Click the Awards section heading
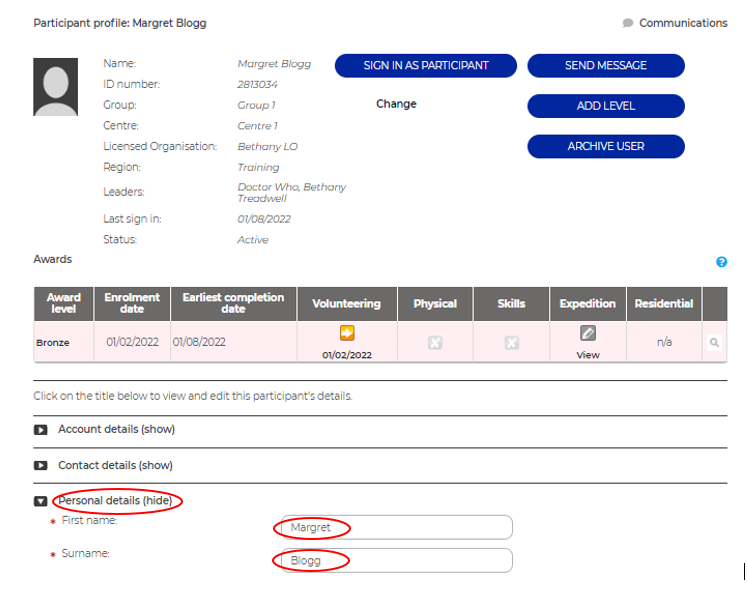Viewport: 747px width, 589px height. 52,259
